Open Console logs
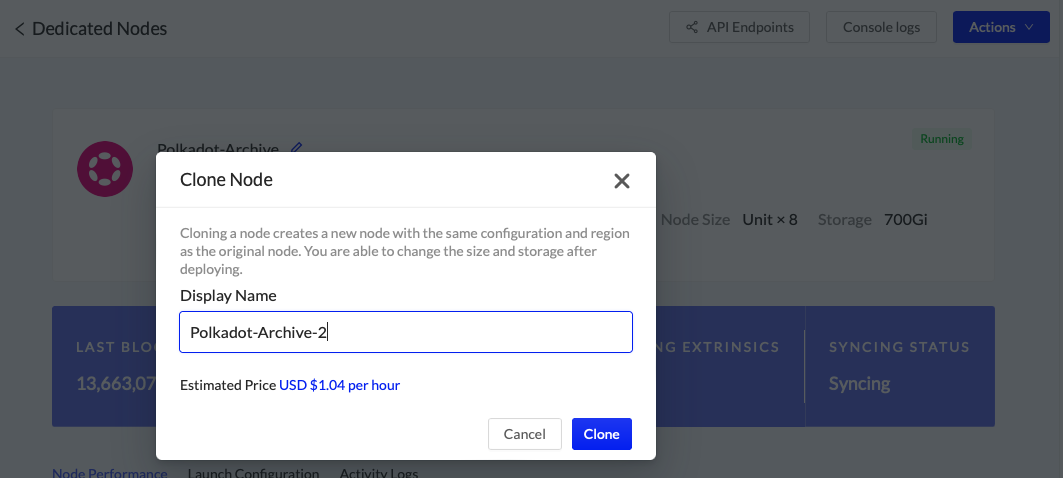The width and height of the screenshot is (1063, 478). 881,27
